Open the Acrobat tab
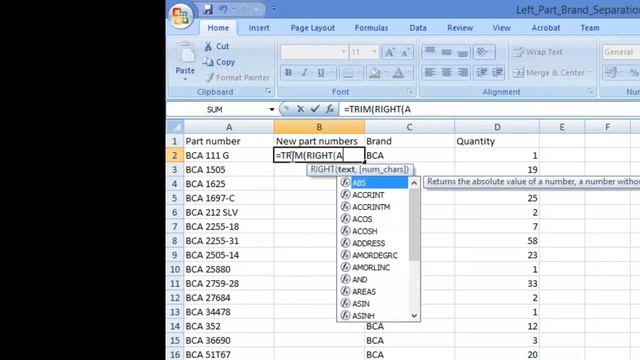This screenshot has width=640, height=360. (546, 28)
